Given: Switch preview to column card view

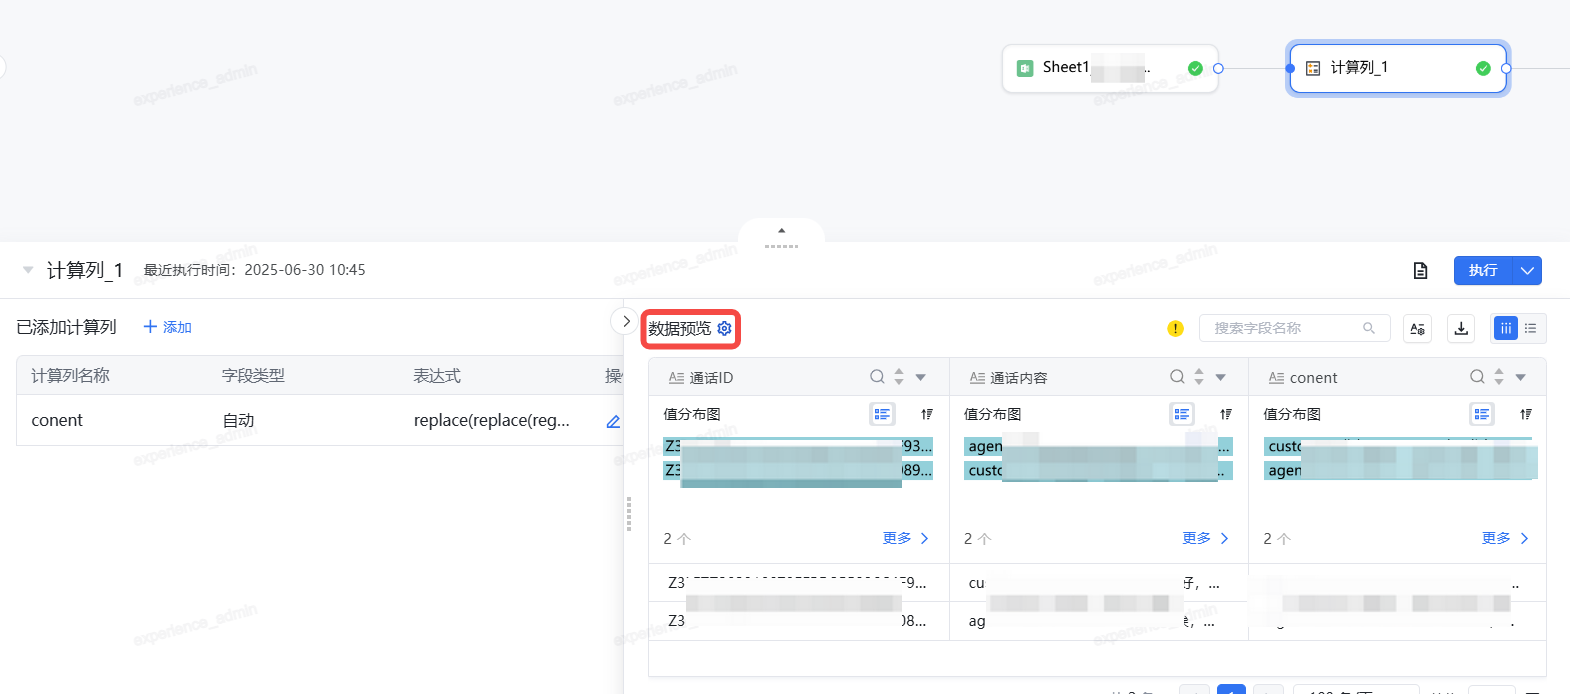Looking at the screenshot, I should tap(1505, 328).
